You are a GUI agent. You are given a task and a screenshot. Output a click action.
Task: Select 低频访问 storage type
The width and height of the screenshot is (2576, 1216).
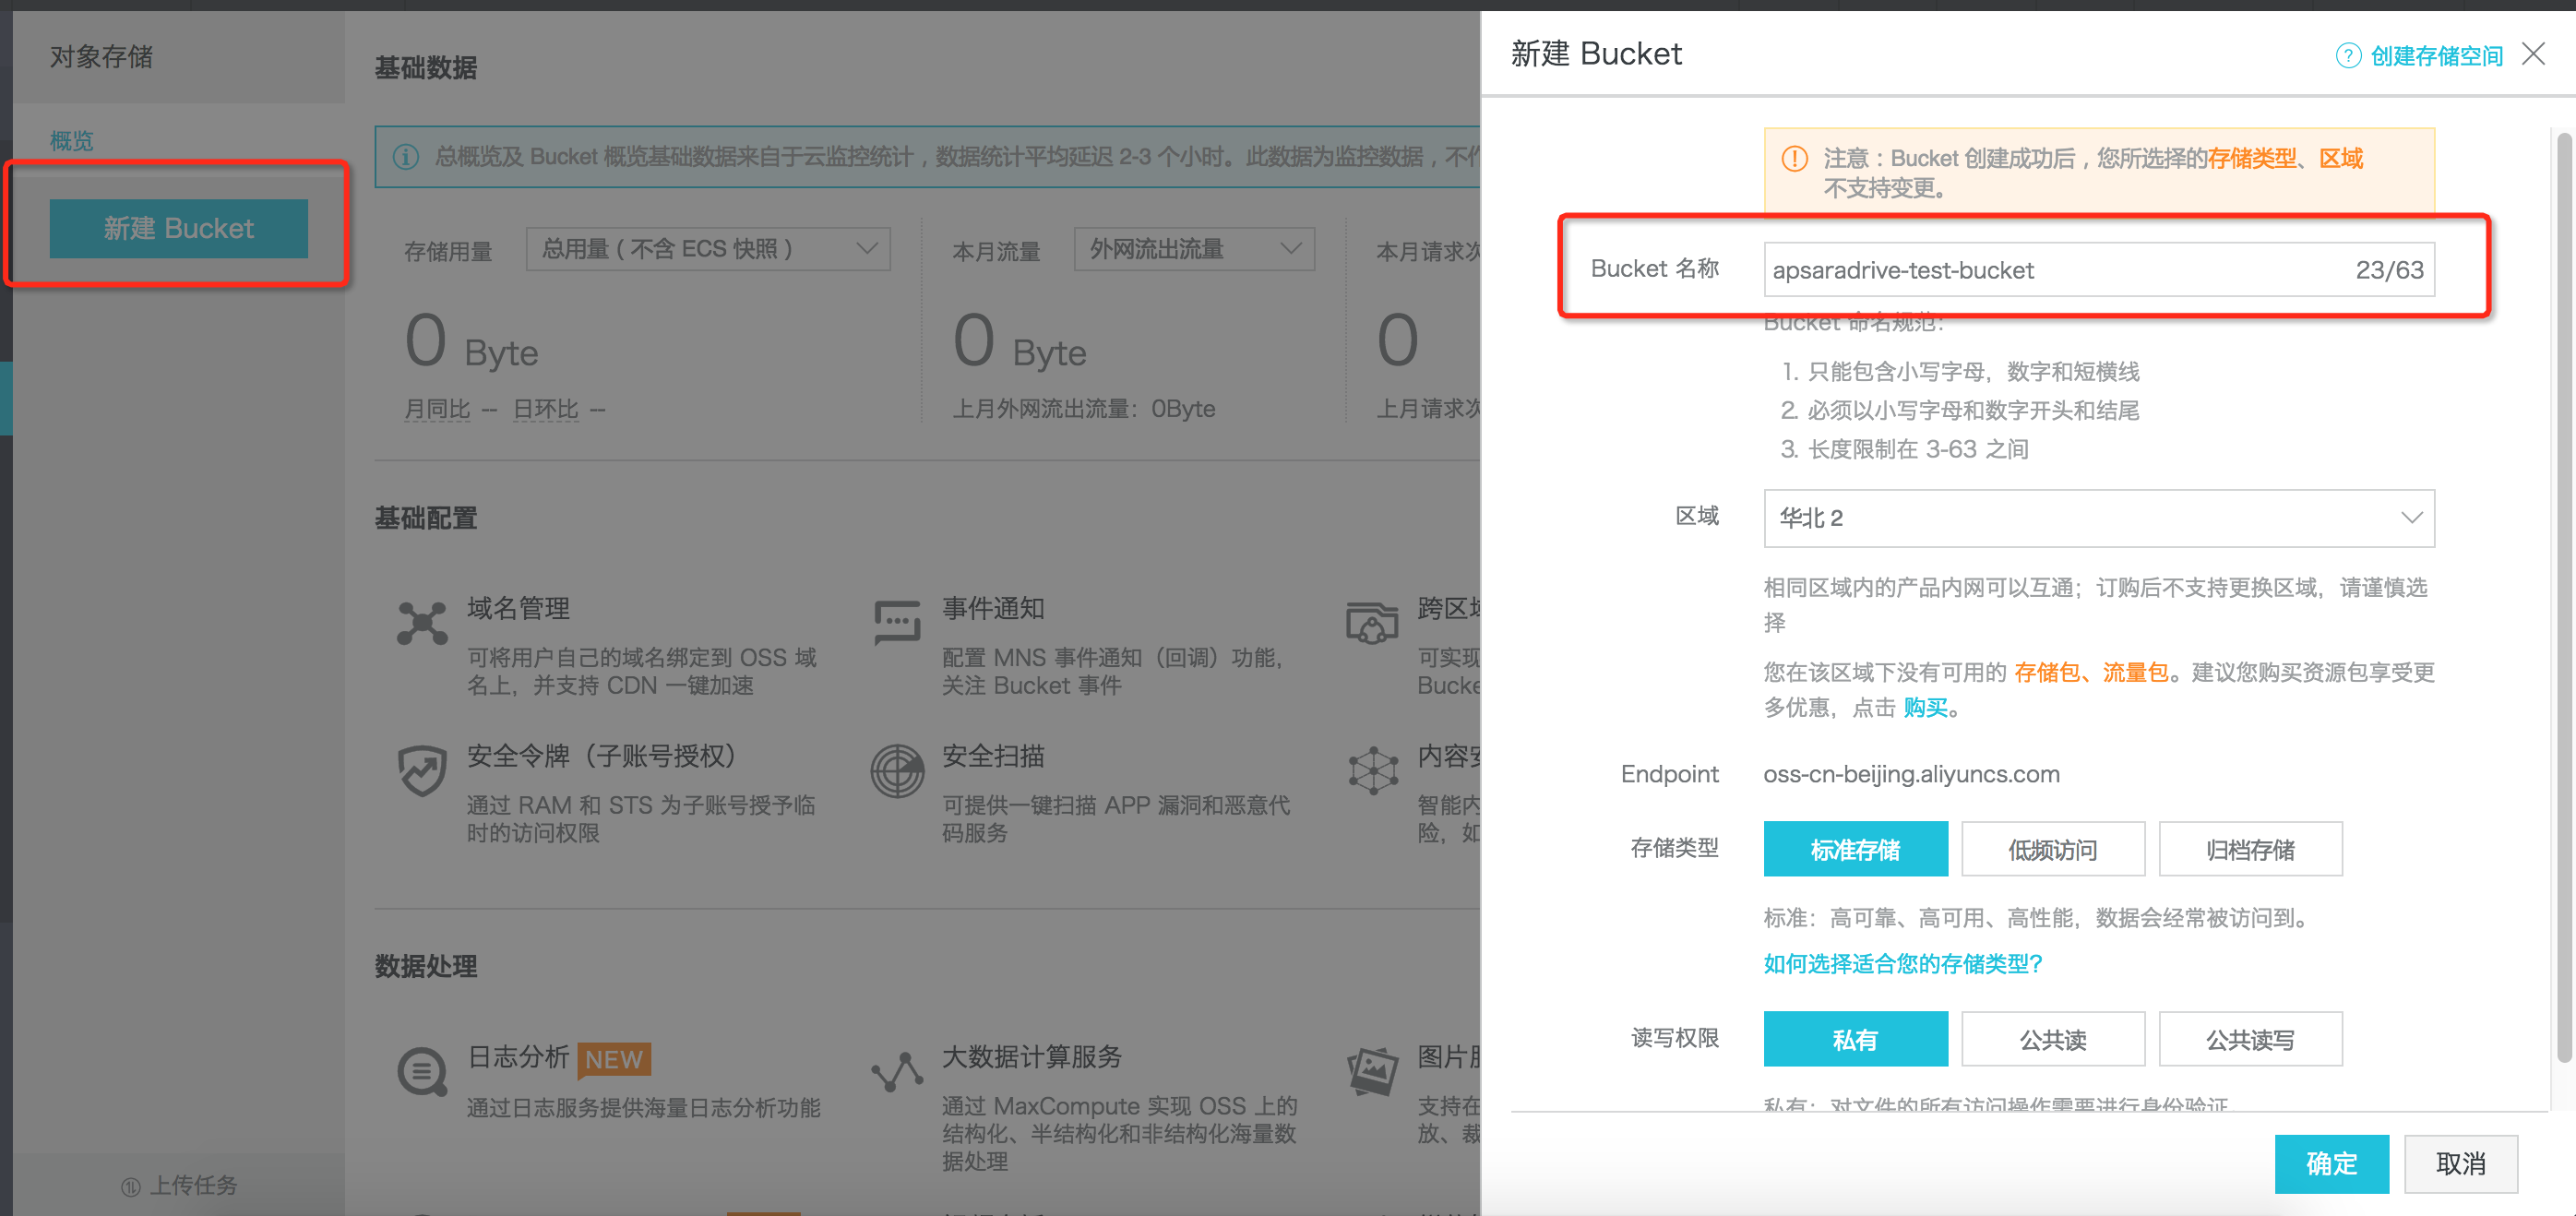(x=2052, y=849)
